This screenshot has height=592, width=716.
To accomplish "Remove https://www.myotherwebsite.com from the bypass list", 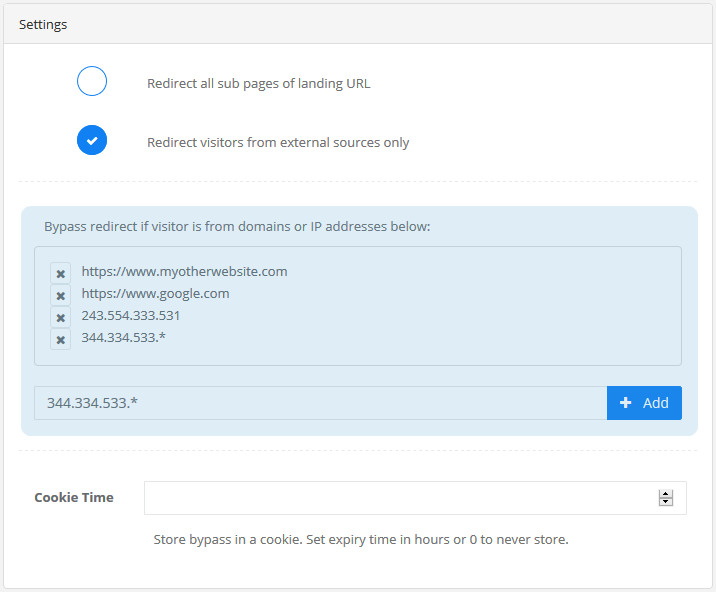I will (61, 273).
